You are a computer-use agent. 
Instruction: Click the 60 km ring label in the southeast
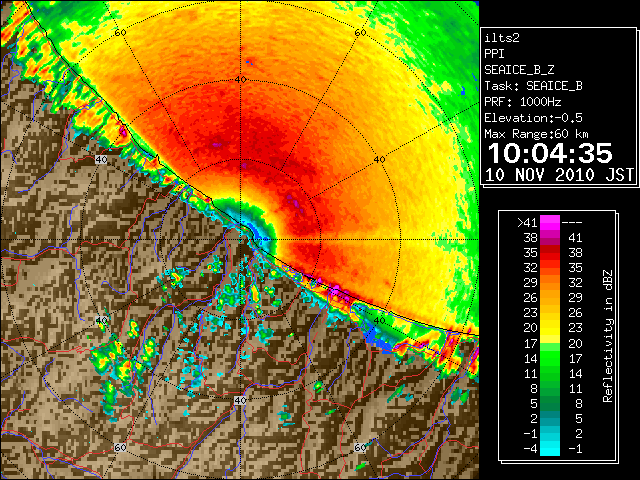point(360,447)
